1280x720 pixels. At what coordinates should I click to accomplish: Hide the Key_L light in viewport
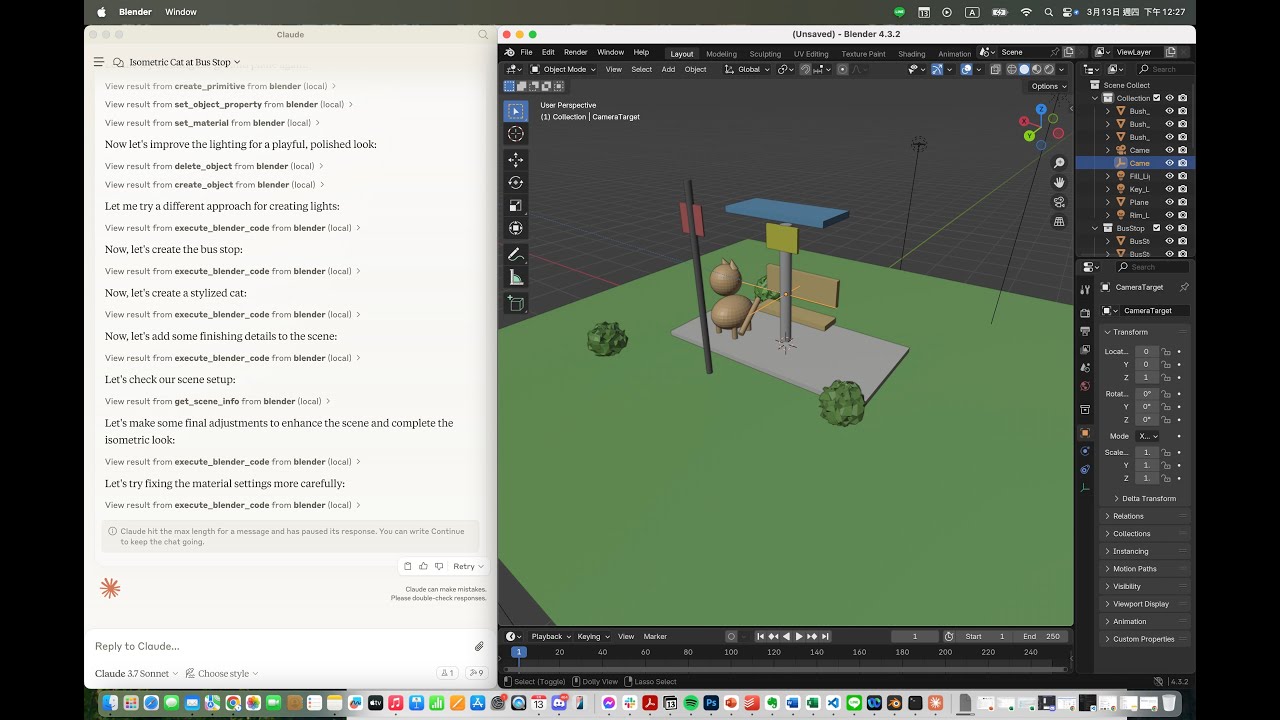(1169, 189)
